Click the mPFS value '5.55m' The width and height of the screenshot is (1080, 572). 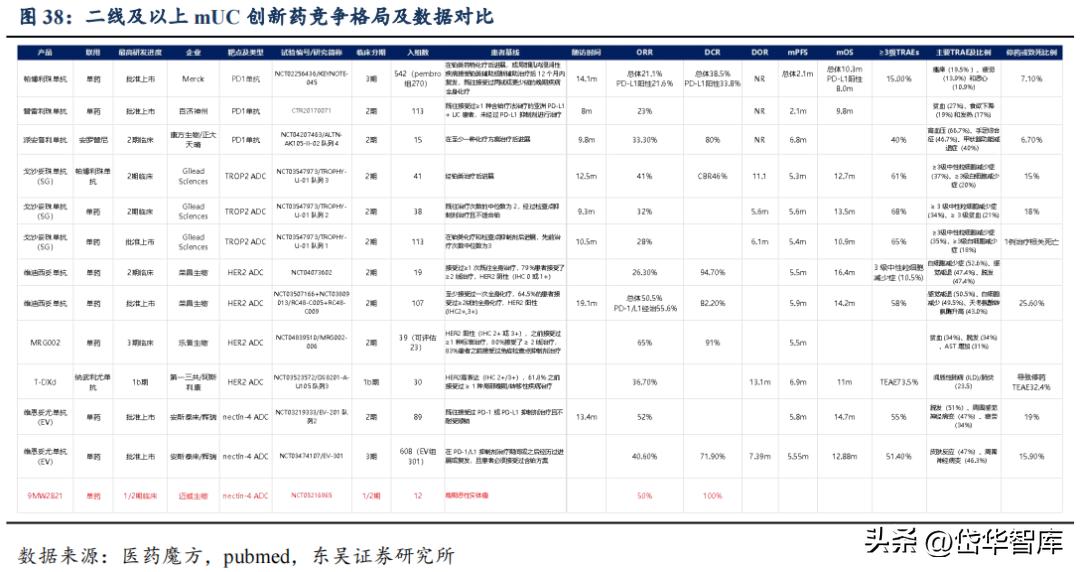click(x=798, y=456)
